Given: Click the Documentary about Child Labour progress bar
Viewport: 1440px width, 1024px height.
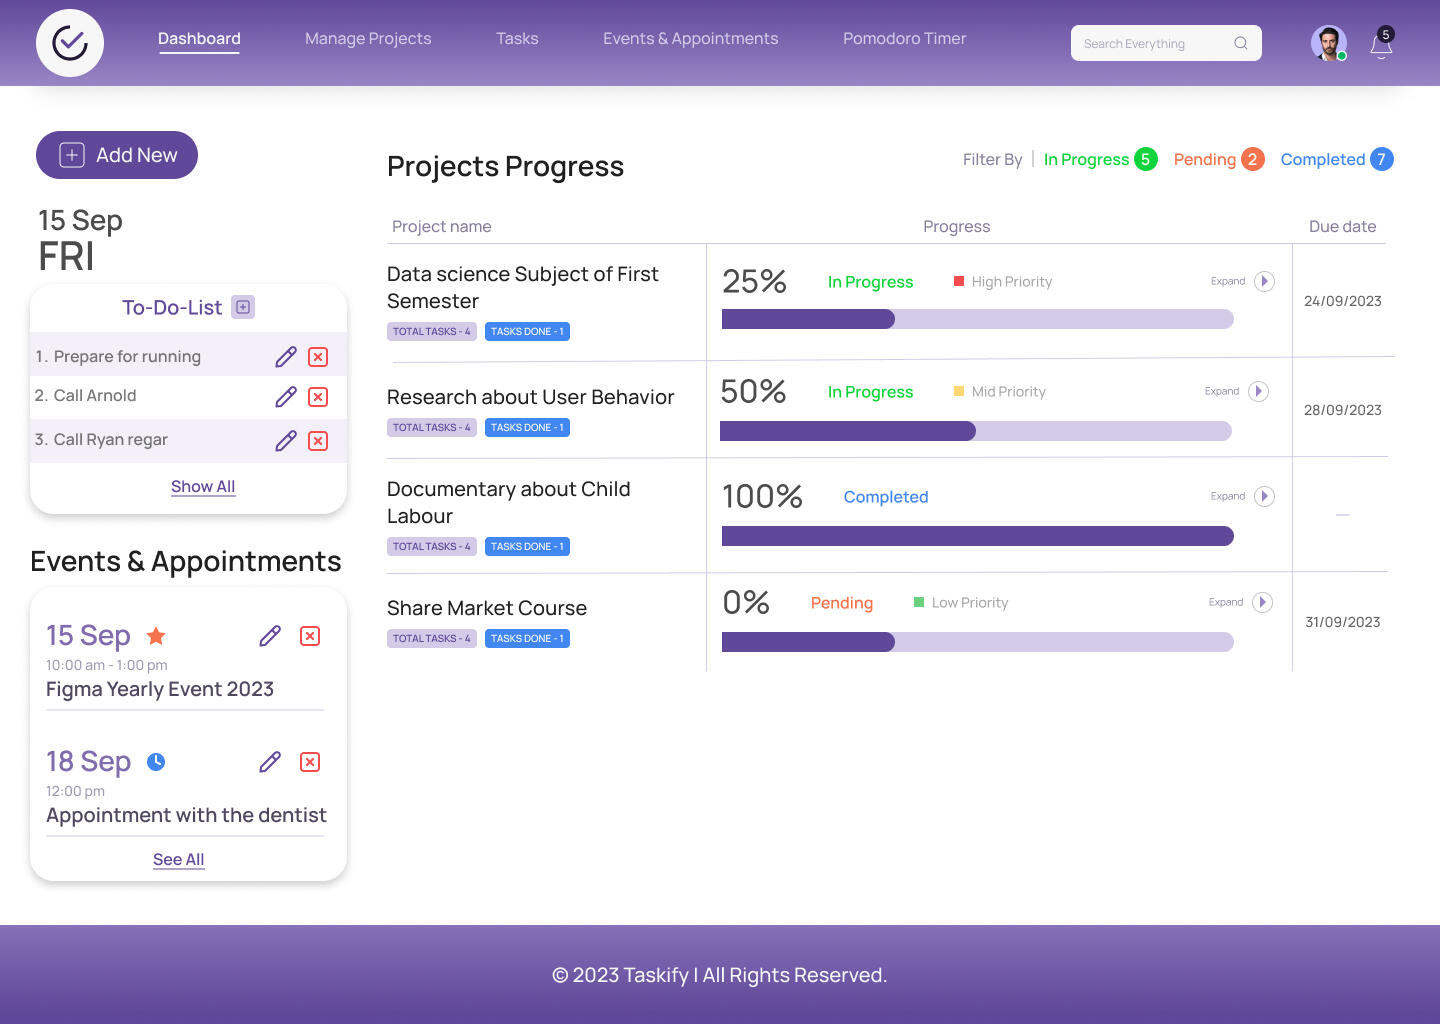Looking at the screenshot, I should 977,536.
